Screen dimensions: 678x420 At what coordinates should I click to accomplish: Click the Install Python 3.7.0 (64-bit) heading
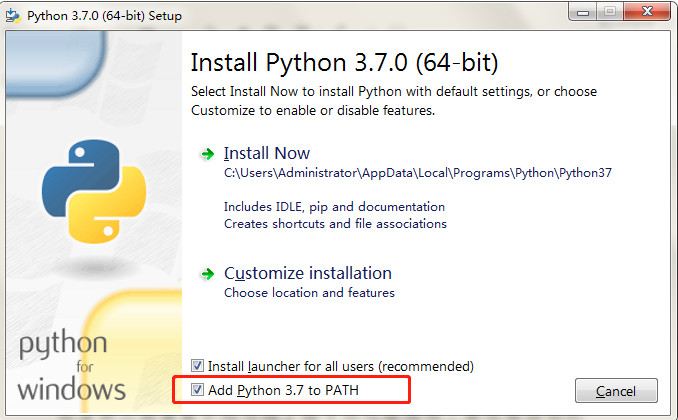[x=345, y=63]
